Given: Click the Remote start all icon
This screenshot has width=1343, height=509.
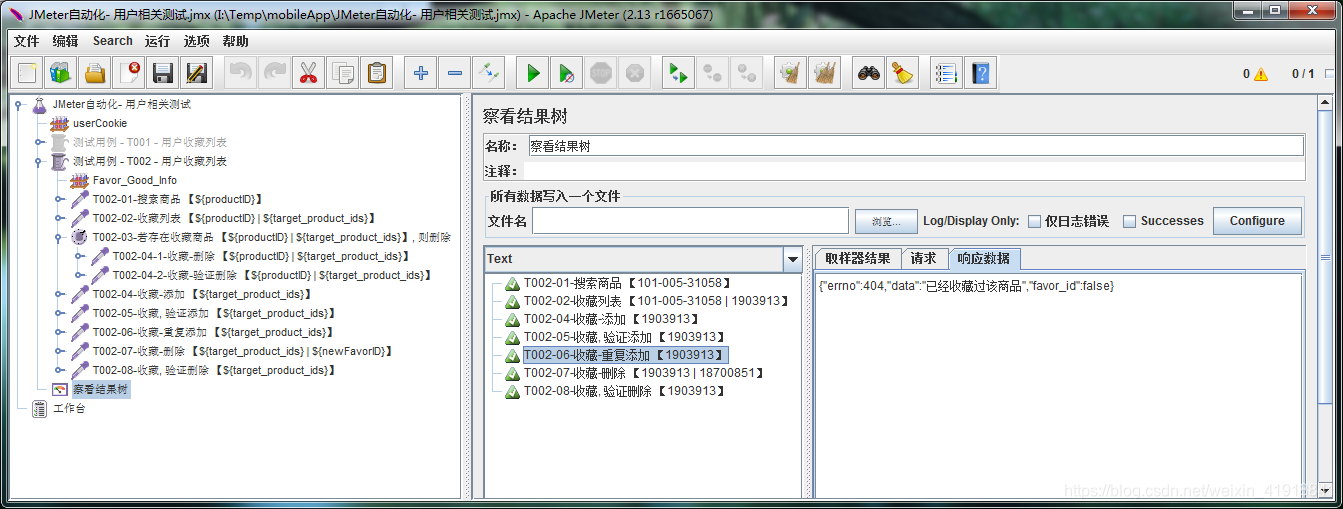Looking at the screenshot, I should 678,73.
